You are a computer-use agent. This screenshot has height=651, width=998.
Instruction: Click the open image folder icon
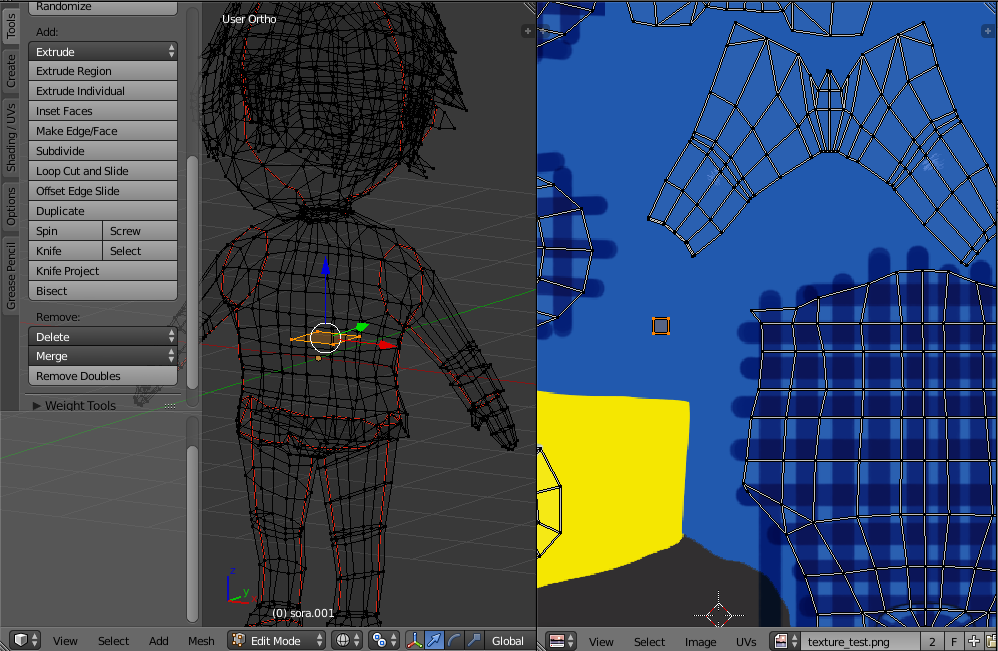990,641
